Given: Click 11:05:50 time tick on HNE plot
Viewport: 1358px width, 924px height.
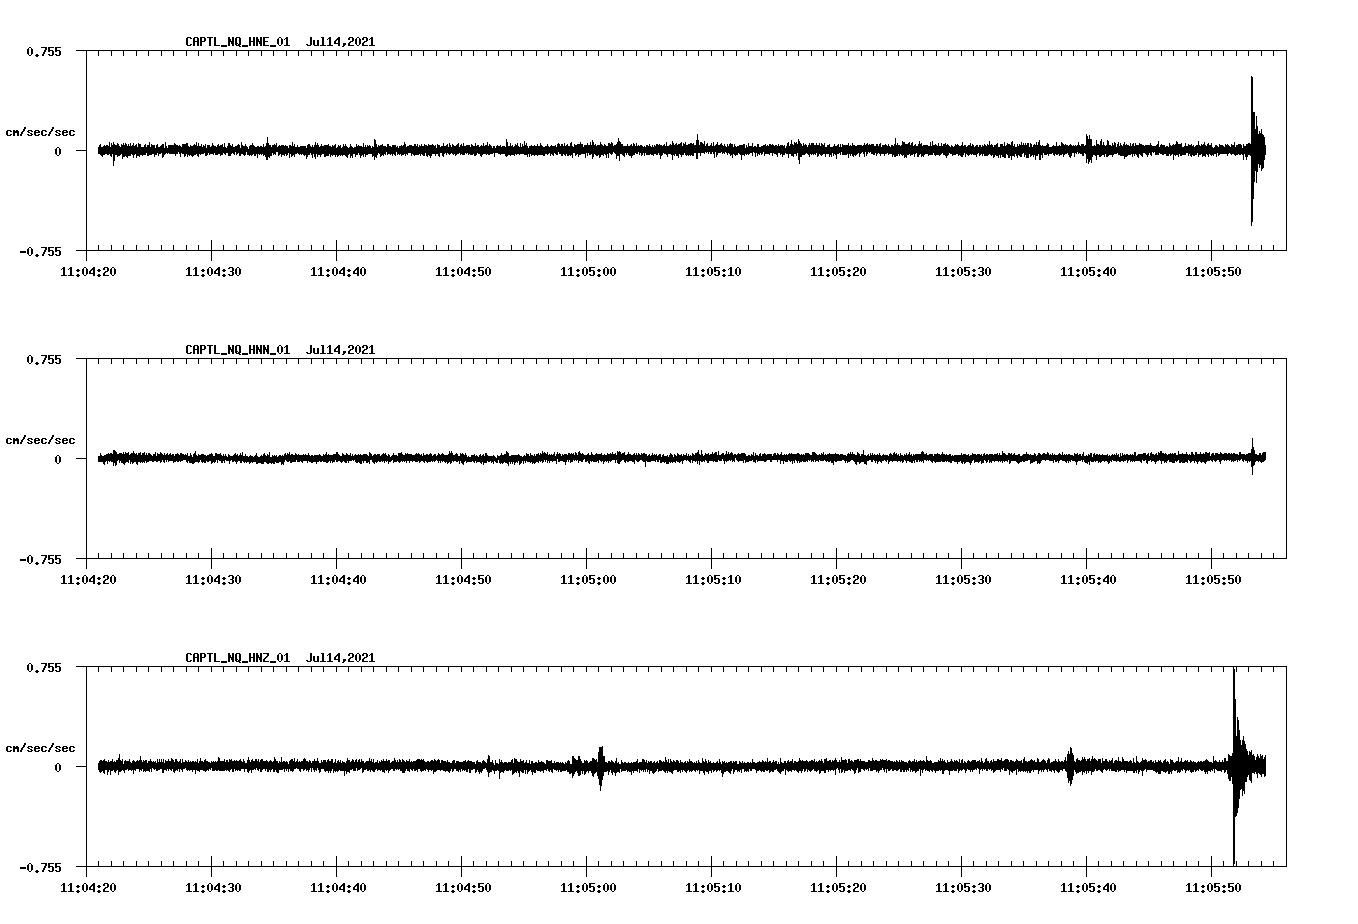Looking at the screenshot, I should coord(1212,271).
